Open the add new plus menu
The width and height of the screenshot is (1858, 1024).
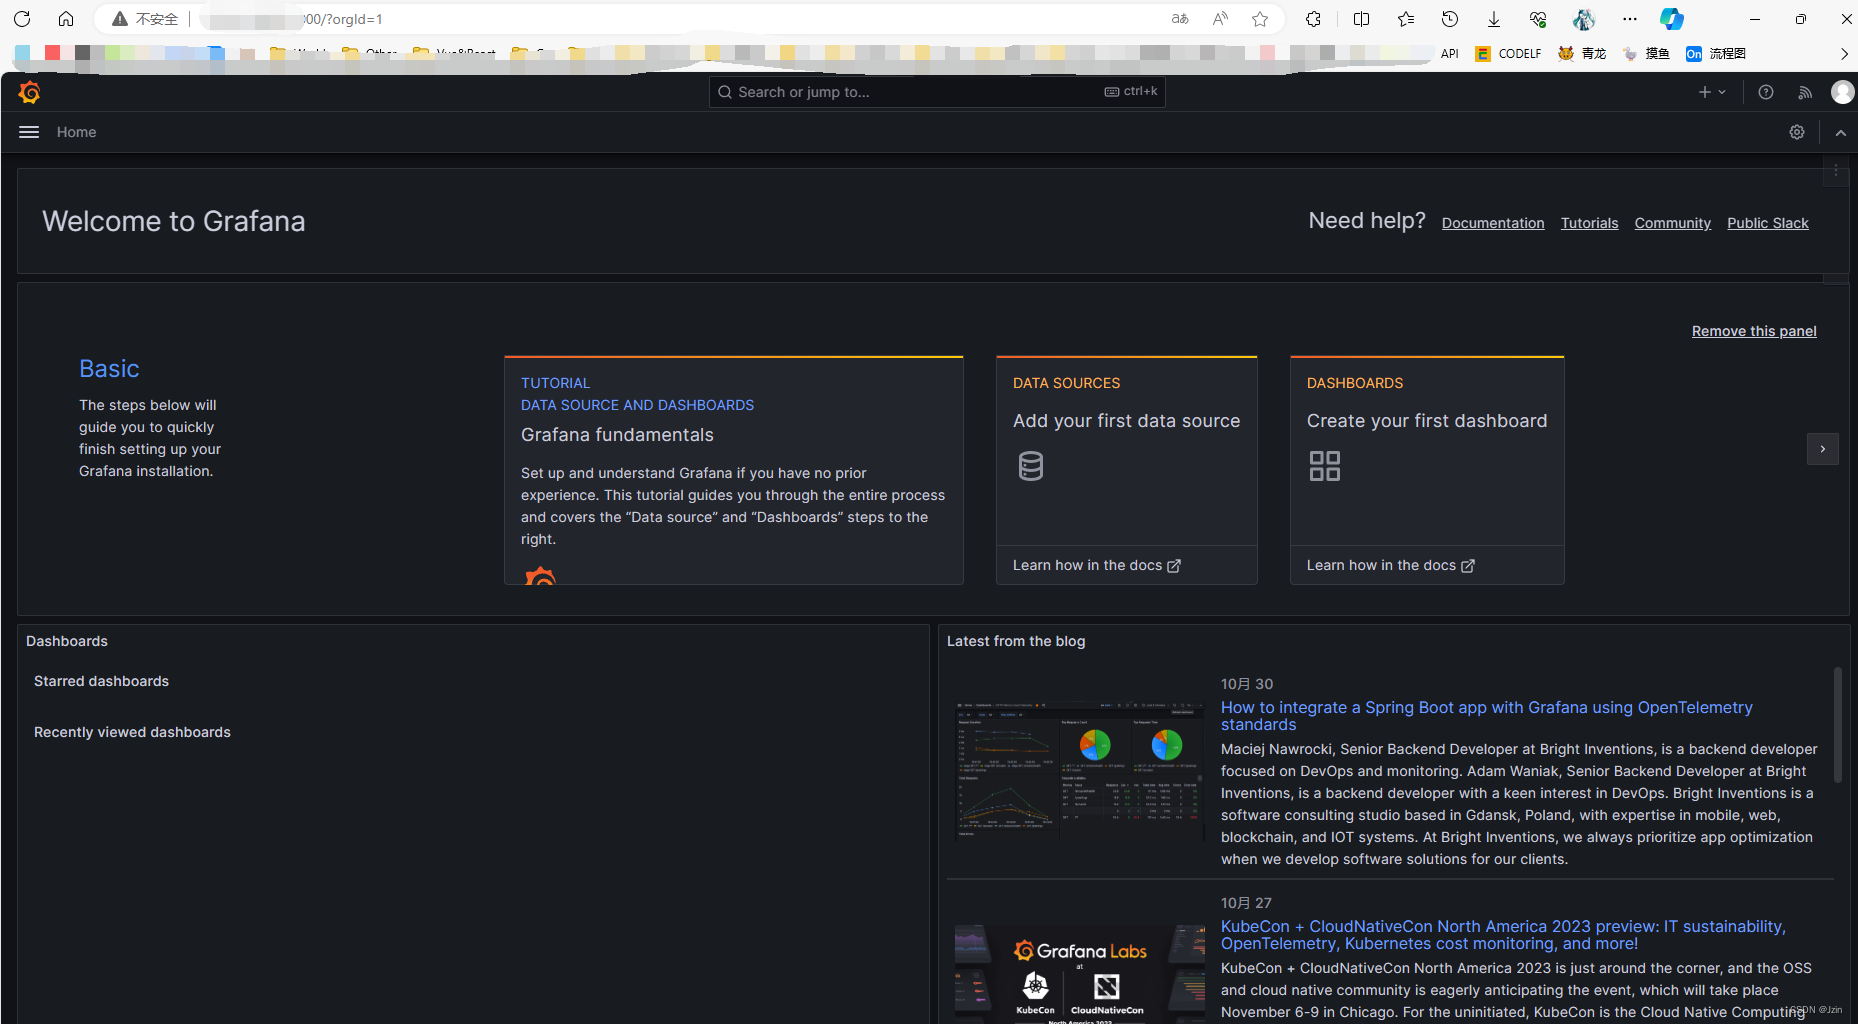(x=1712, y=92)
